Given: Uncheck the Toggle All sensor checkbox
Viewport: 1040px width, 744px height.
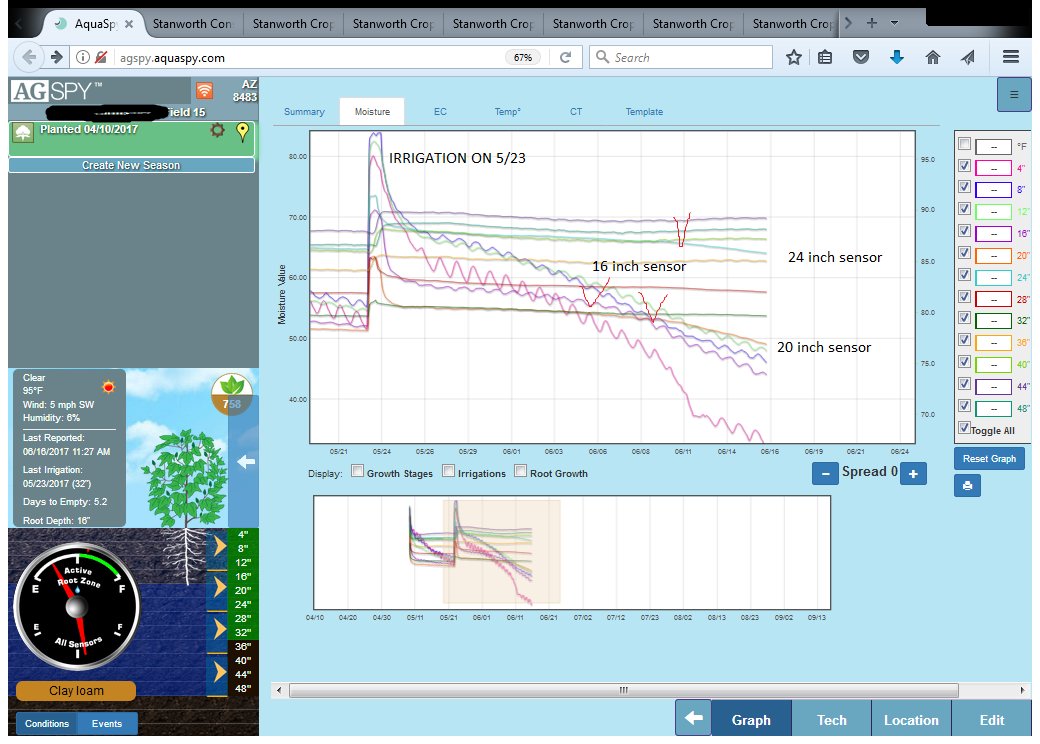Looking at the screenshot, I should [x=962, y=428].
